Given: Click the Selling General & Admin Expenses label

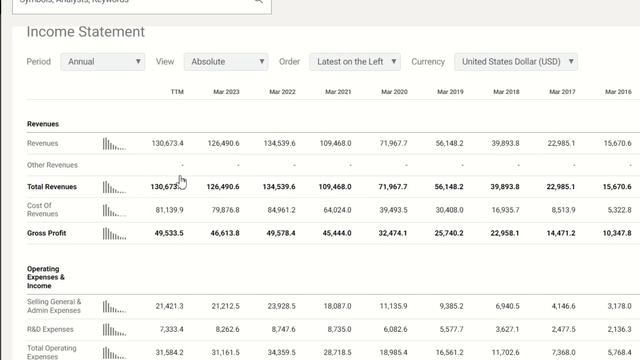Looking at the screenshot, I should pyautogui.click(x=54, y=306).
